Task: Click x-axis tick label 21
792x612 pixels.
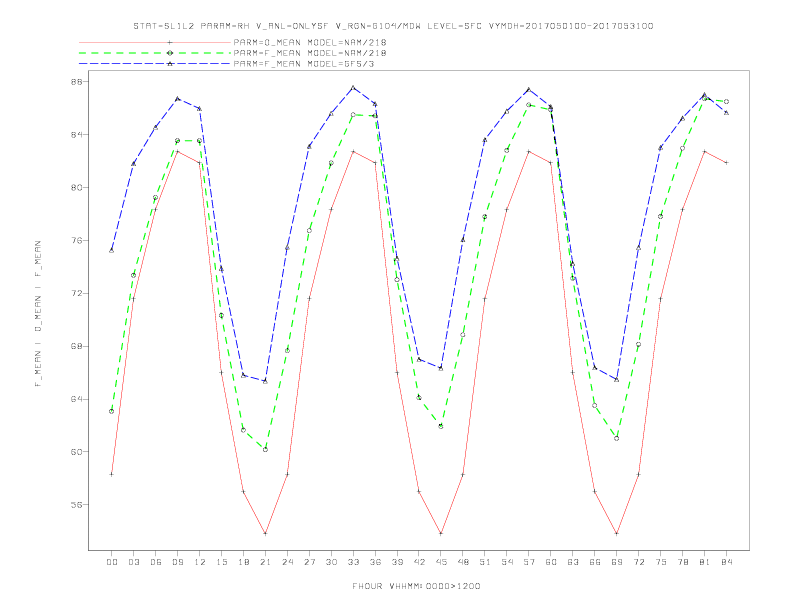Action: 265,562
